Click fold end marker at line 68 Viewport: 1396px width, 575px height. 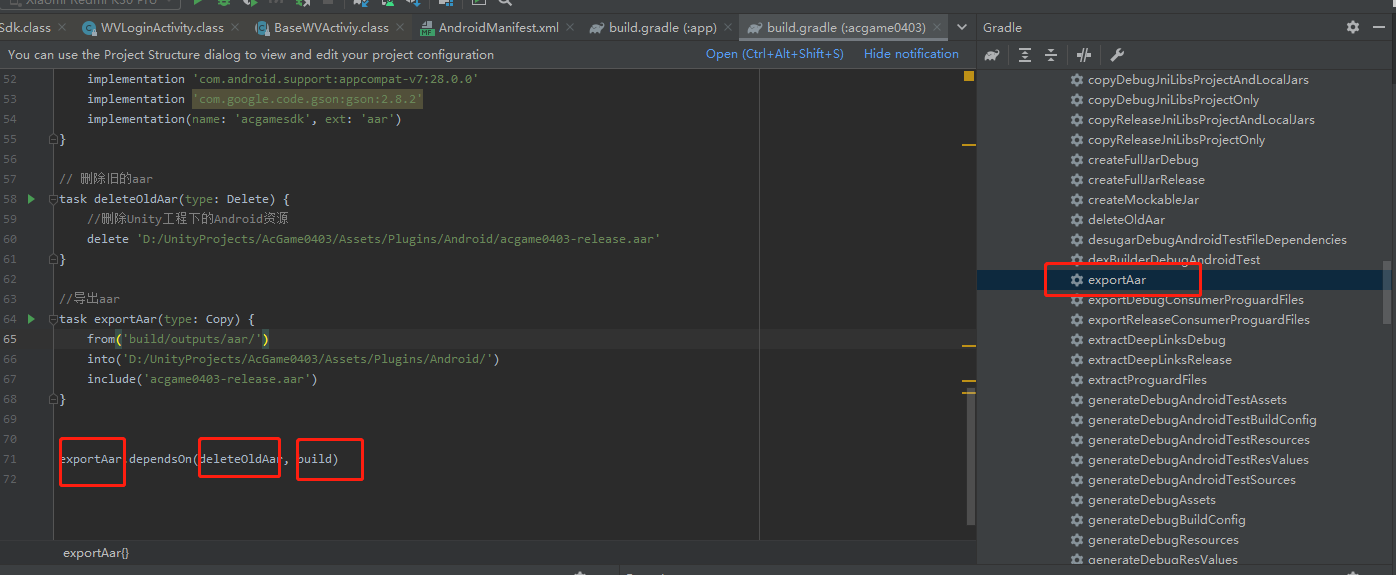tap(53, 399)
